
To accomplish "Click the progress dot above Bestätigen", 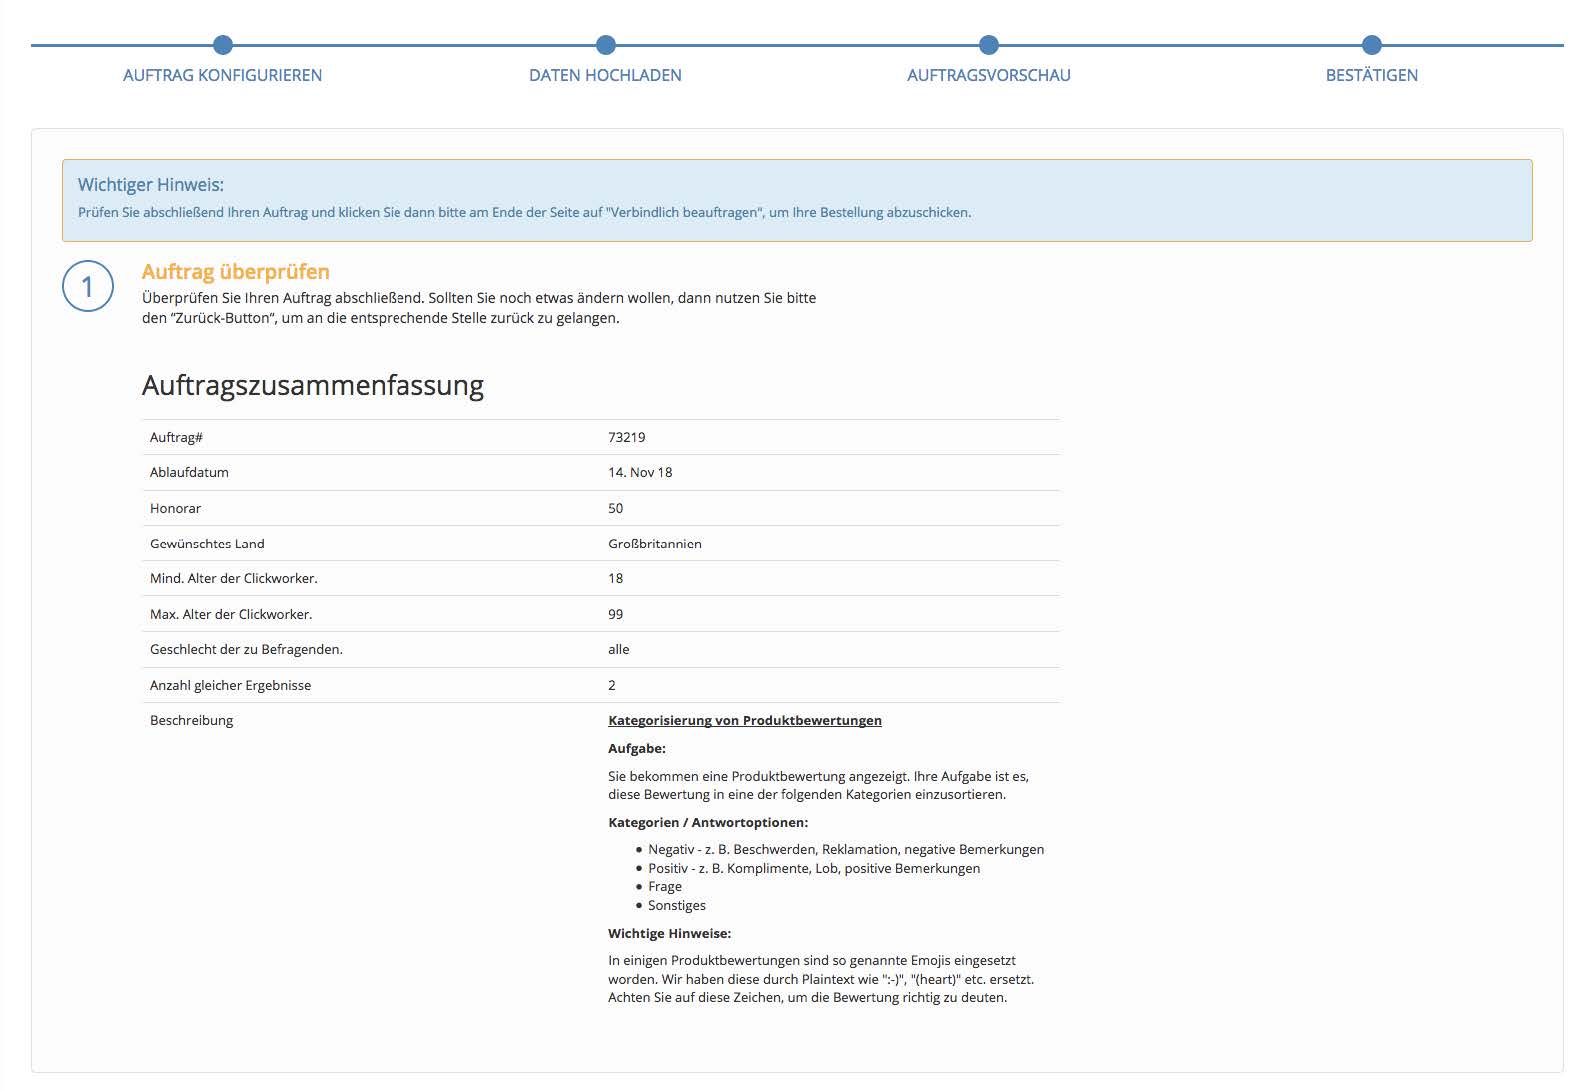I will point(1372,45).
